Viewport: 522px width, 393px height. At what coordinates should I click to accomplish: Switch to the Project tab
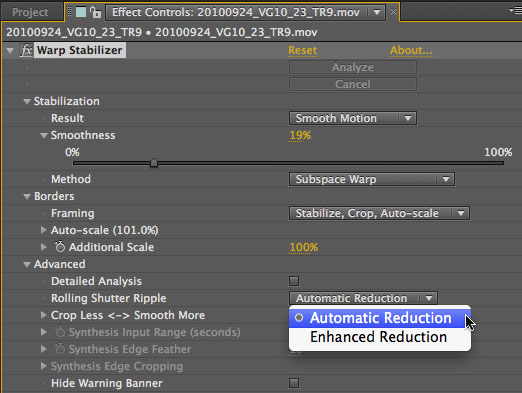30,12
